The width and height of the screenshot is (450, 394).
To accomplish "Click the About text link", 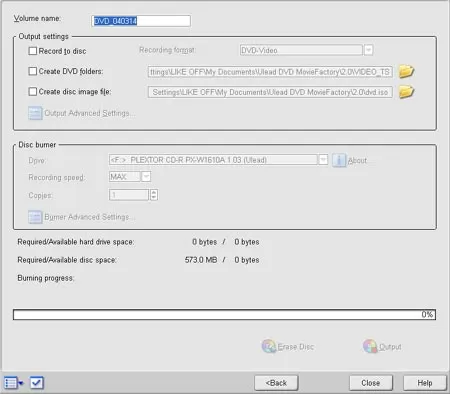I will click(357, 161).
